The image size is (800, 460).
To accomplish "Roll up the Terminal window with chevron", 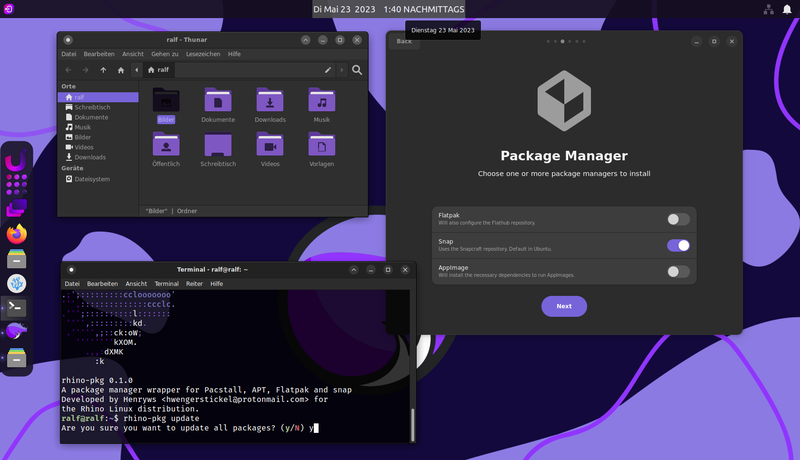I will click(x=354, y=270).
